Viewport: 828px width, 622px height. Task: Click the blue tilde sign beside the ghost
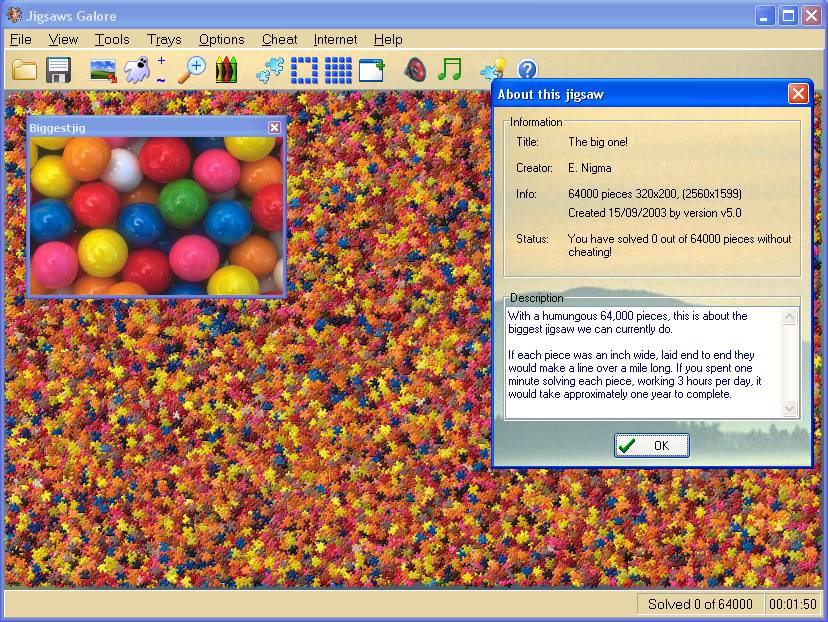click(x=161, y=80)
